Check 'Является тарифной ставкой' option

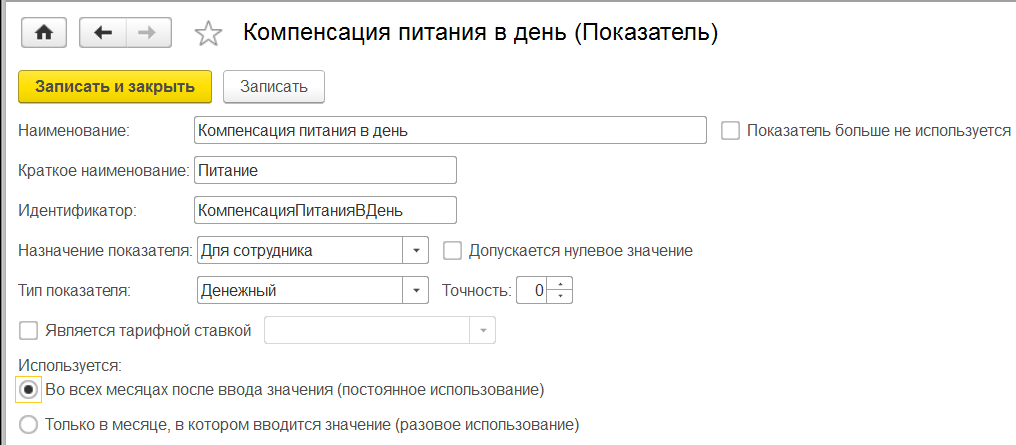28,330
